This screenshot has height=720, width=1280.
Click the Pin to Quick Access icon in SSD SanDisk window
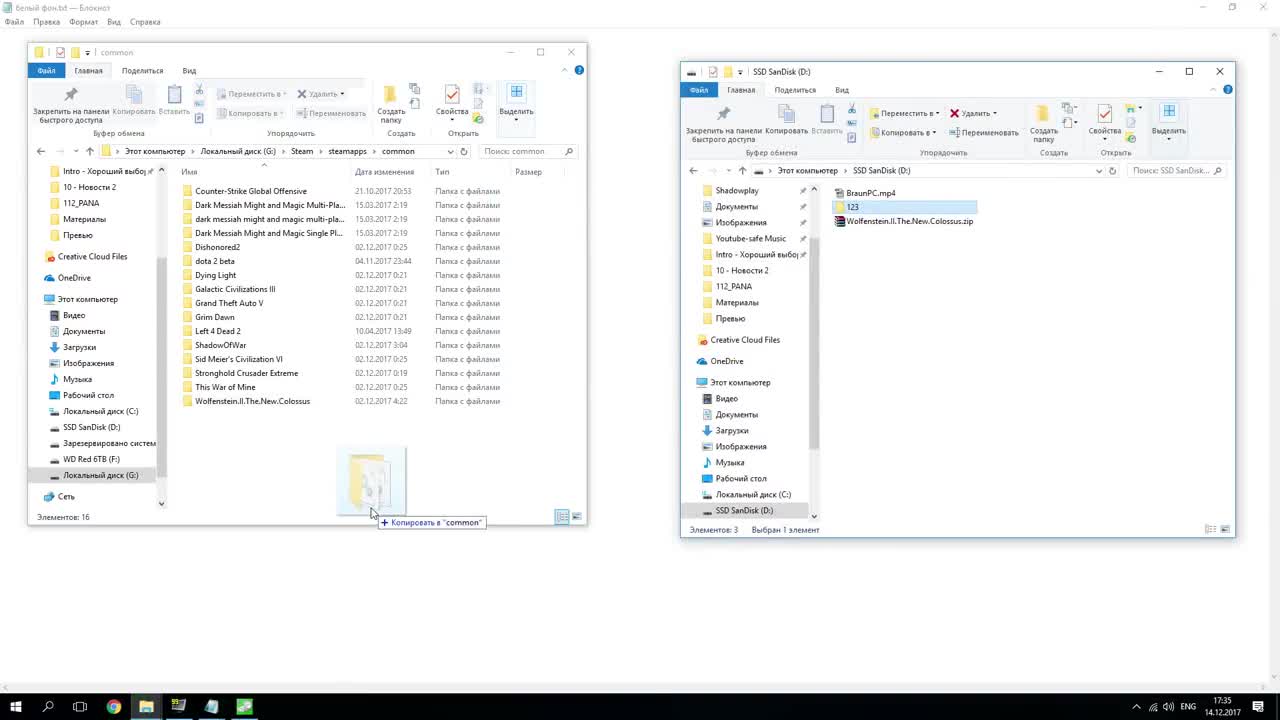click(x=723, y=113)
